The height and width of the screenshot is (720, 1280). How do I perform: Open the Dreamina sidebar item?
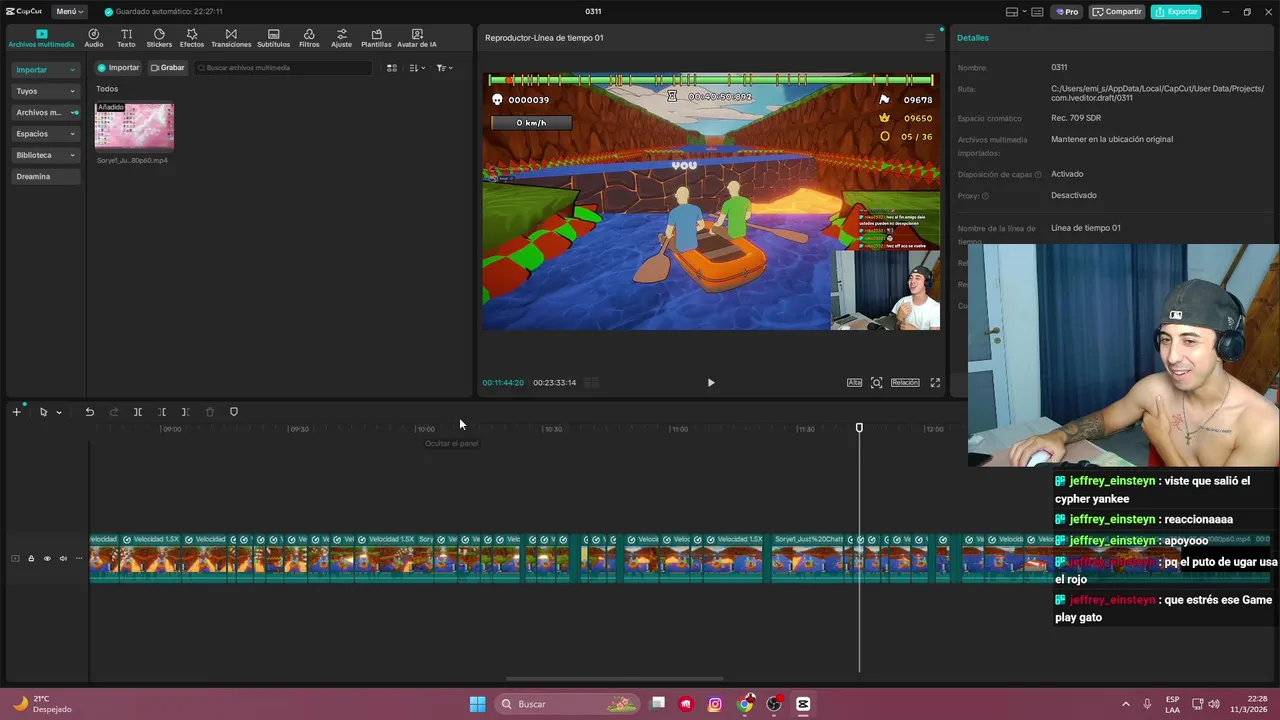[45, 177]
